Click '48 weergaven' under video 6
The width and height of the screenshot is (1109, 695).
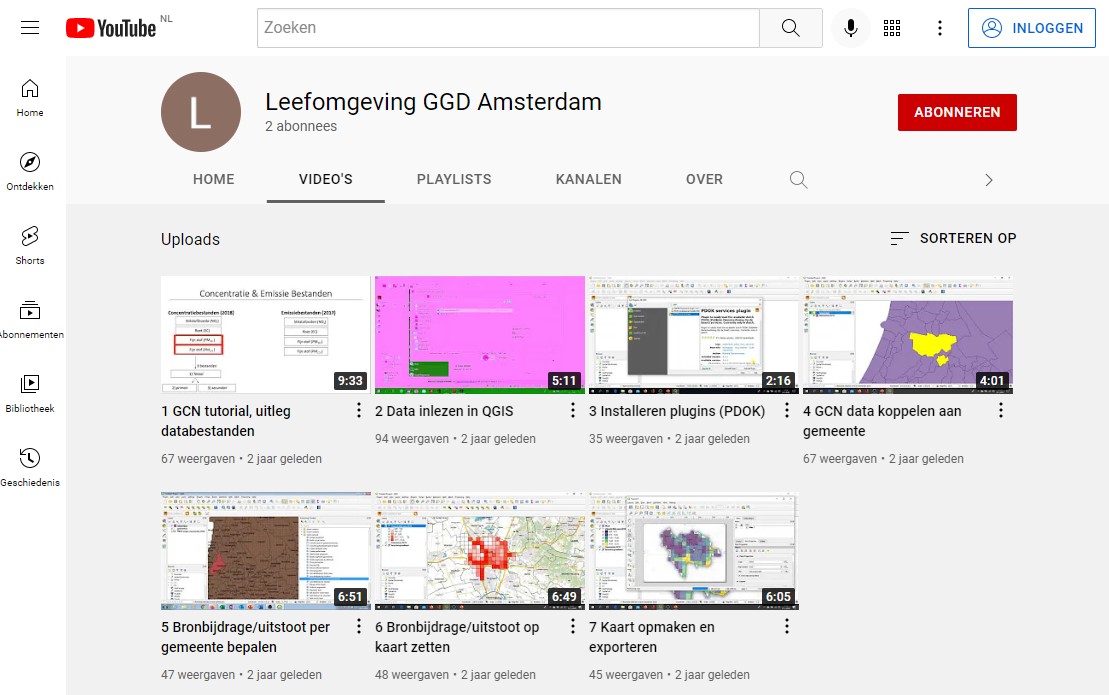tap(412, 674)
